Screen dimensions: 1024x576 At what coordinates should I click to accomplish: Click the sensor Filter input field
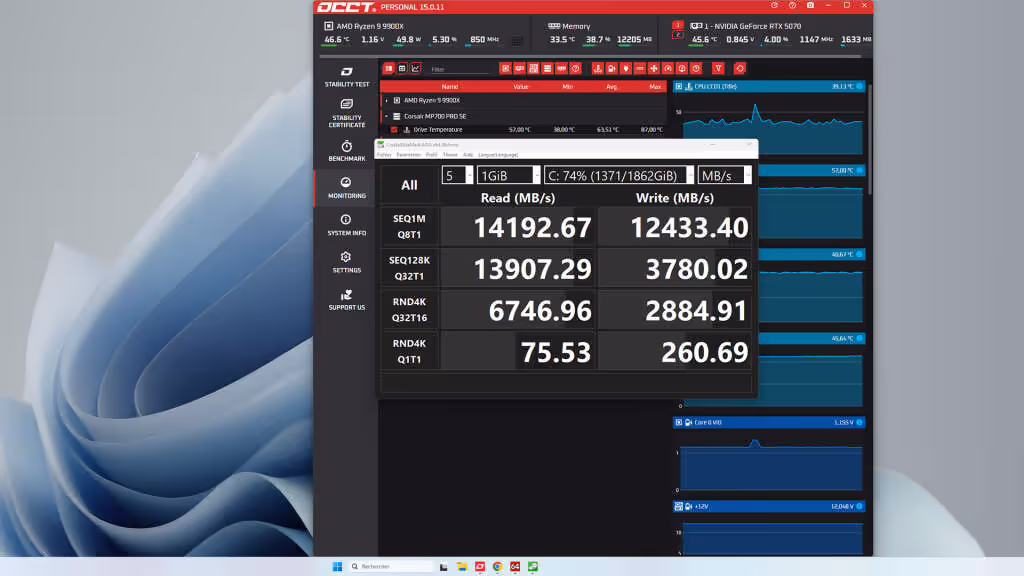tap(458, 69)
